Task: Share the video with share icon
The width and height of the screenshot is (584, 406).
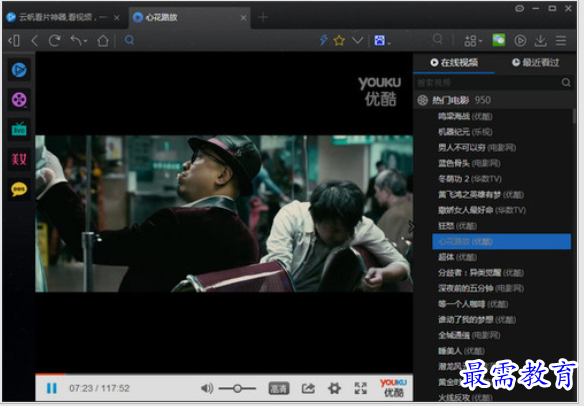Action: pyautogui.click(x=308, y=388)
